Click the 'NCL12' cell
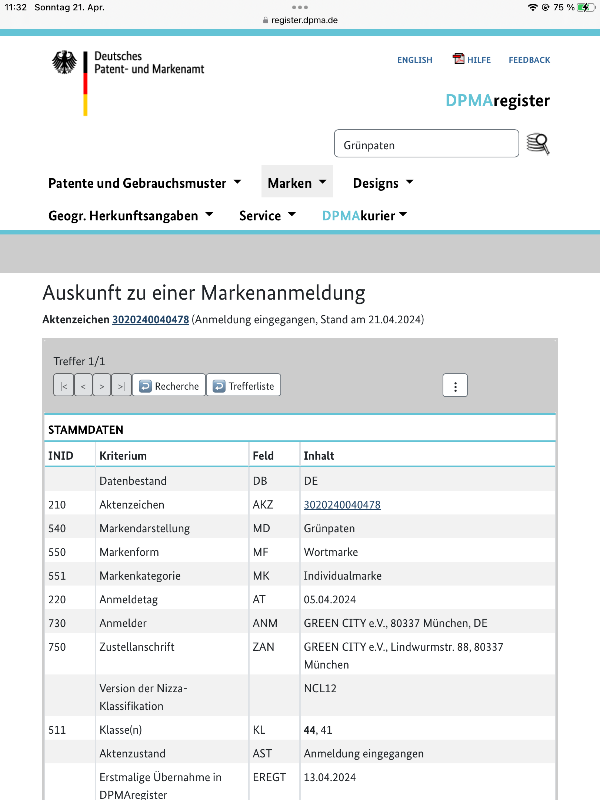Image resolution: width=600 pixels, height=800 pixels. [320, 688]
